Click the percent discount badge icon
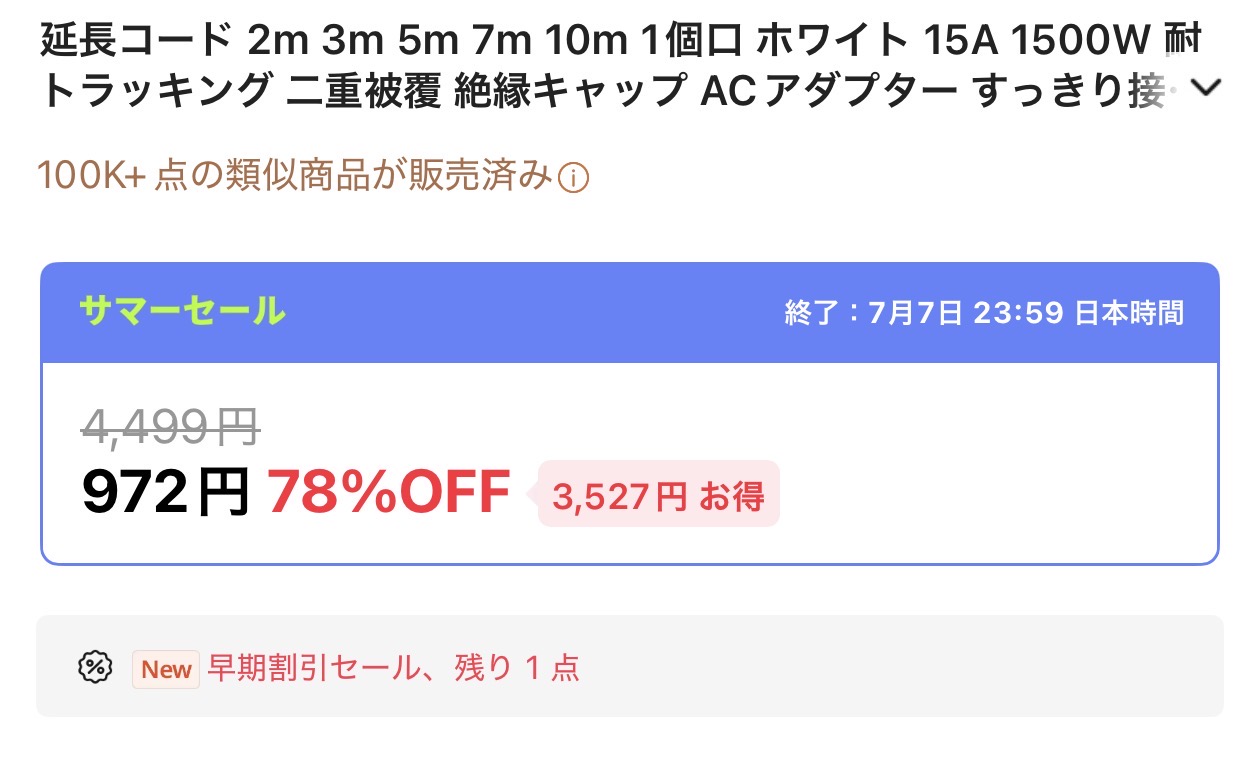Viewport: 1260px width, 780px height. click(x=95, y=667)
